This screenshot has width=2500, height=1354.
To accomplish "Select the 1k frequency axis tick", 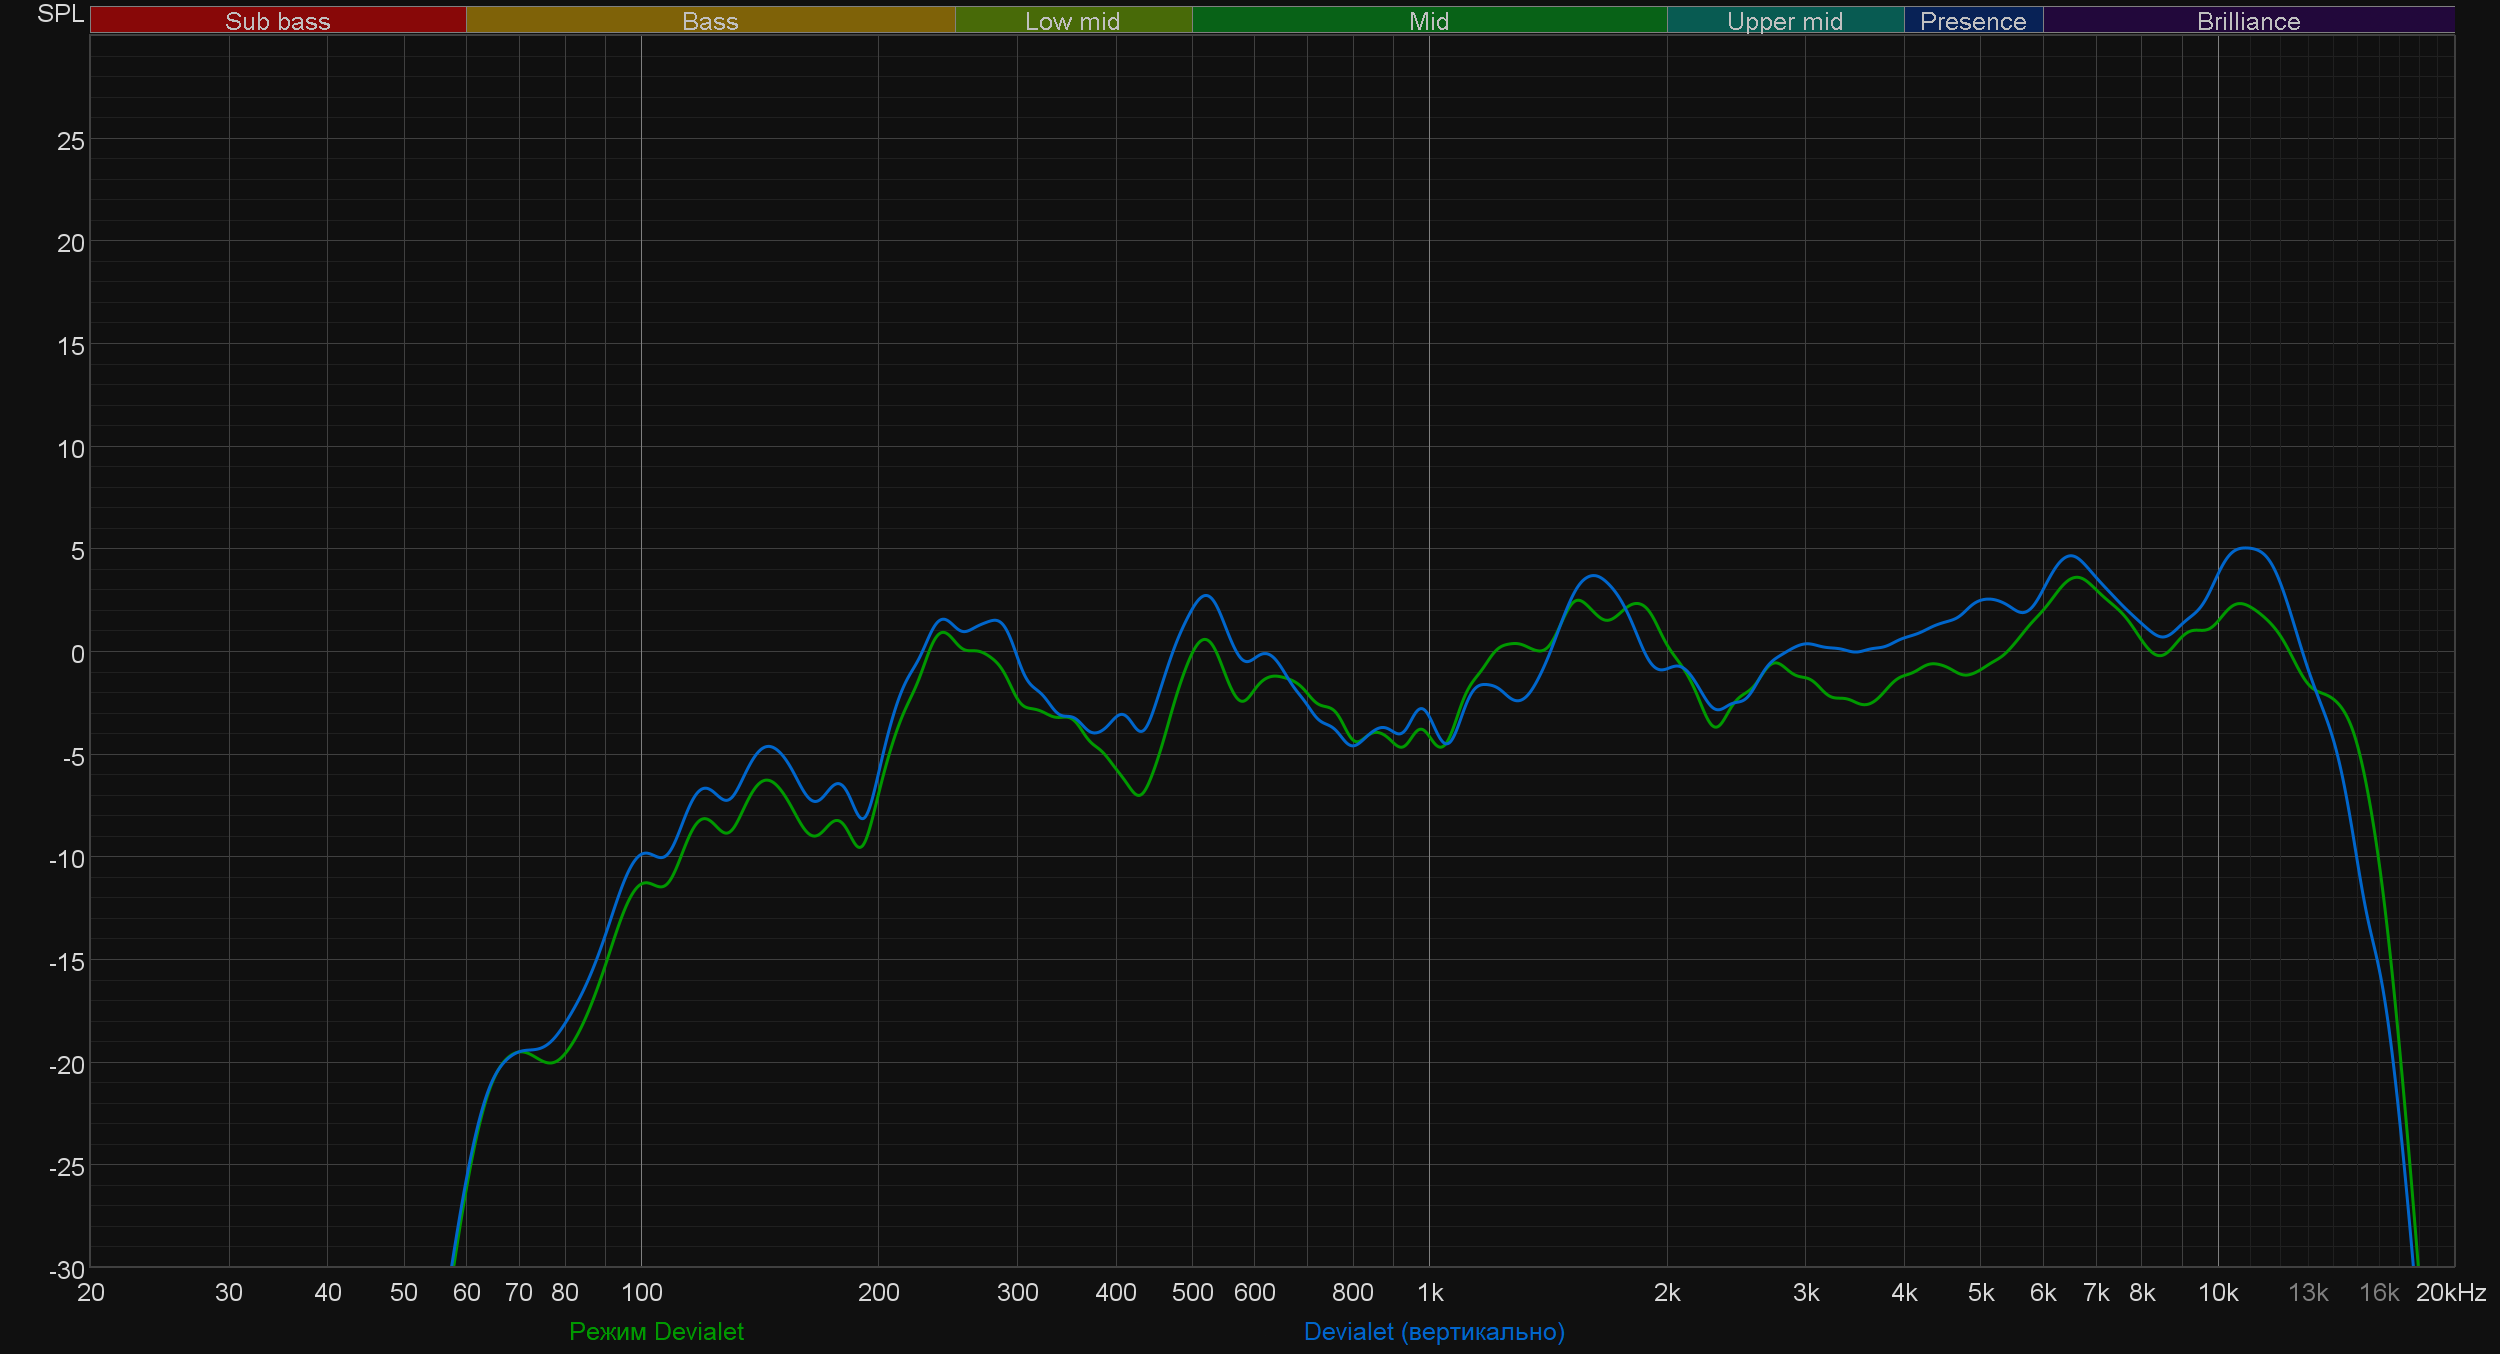I will click(x=1430, y=1292).
